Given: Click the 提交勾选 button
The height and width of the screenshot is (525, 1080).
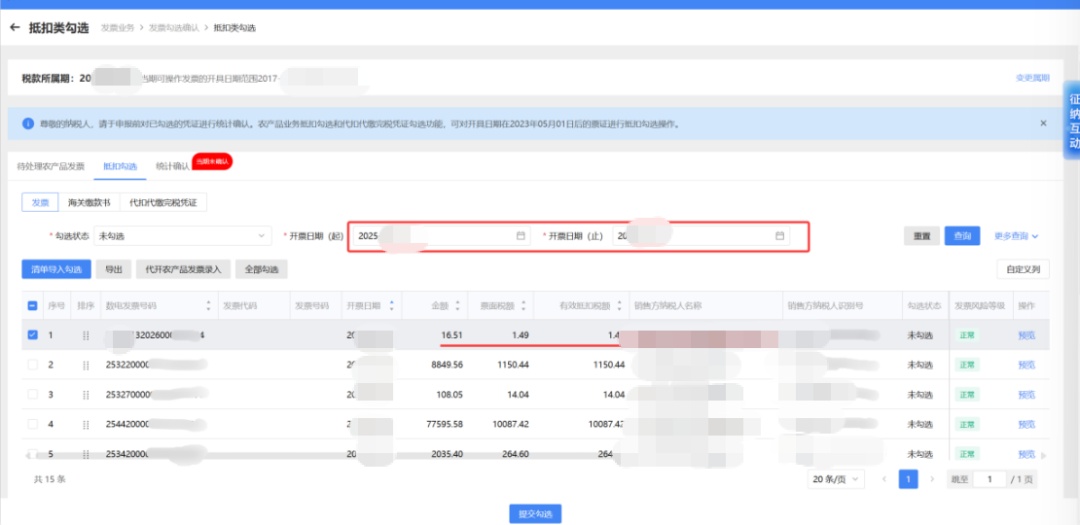Looking at the screenshot, I should (x=535, y=514).
